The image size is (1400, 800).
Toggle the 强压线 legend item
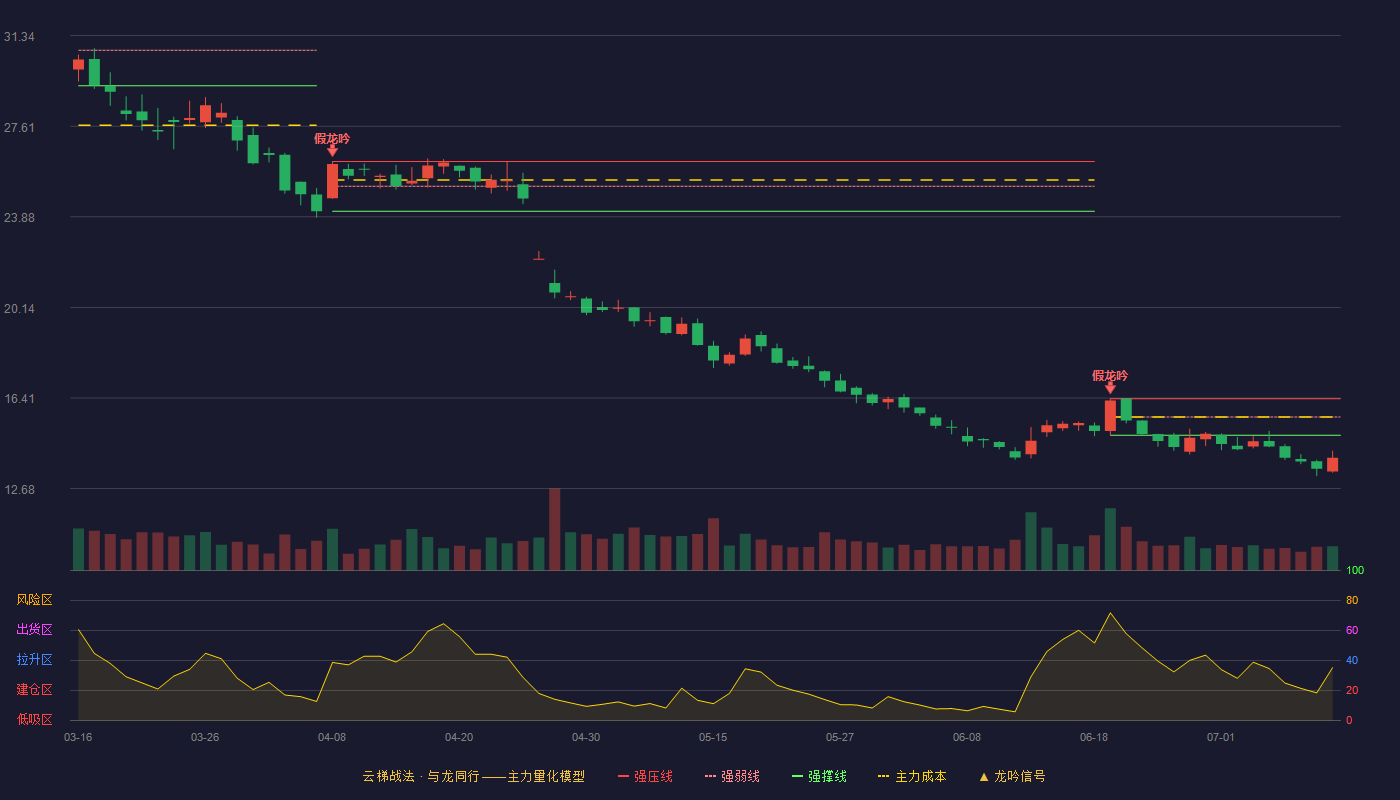click(645, 776)
